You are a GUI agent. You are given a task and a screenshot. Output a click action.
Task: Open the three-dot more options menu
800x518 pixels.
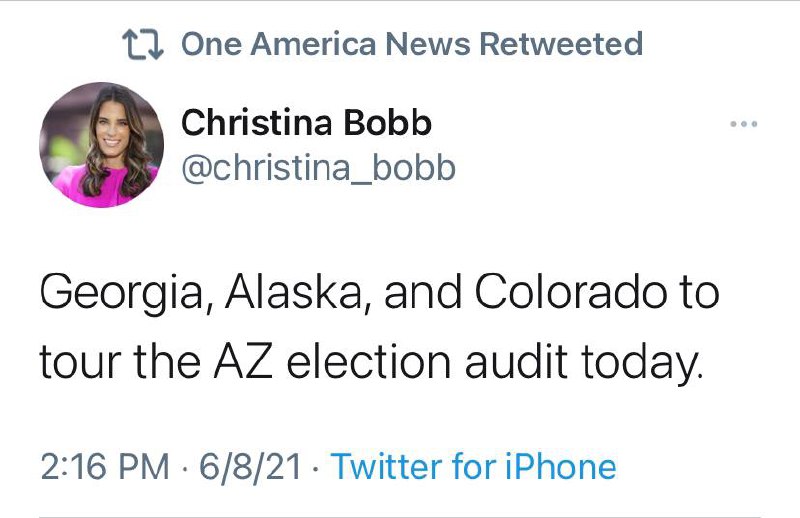pyautogui.click(x=743, y=125)
